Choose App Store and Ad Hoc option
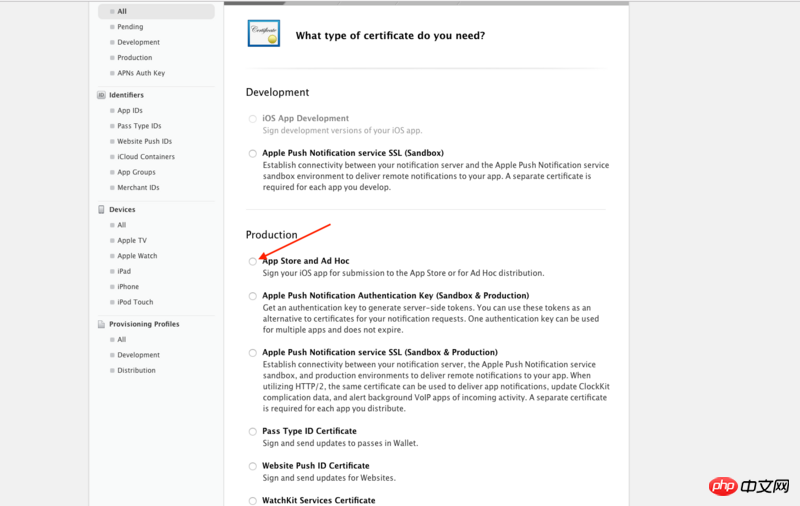Viewport: 800px width, 506px height. click(253, 262)
